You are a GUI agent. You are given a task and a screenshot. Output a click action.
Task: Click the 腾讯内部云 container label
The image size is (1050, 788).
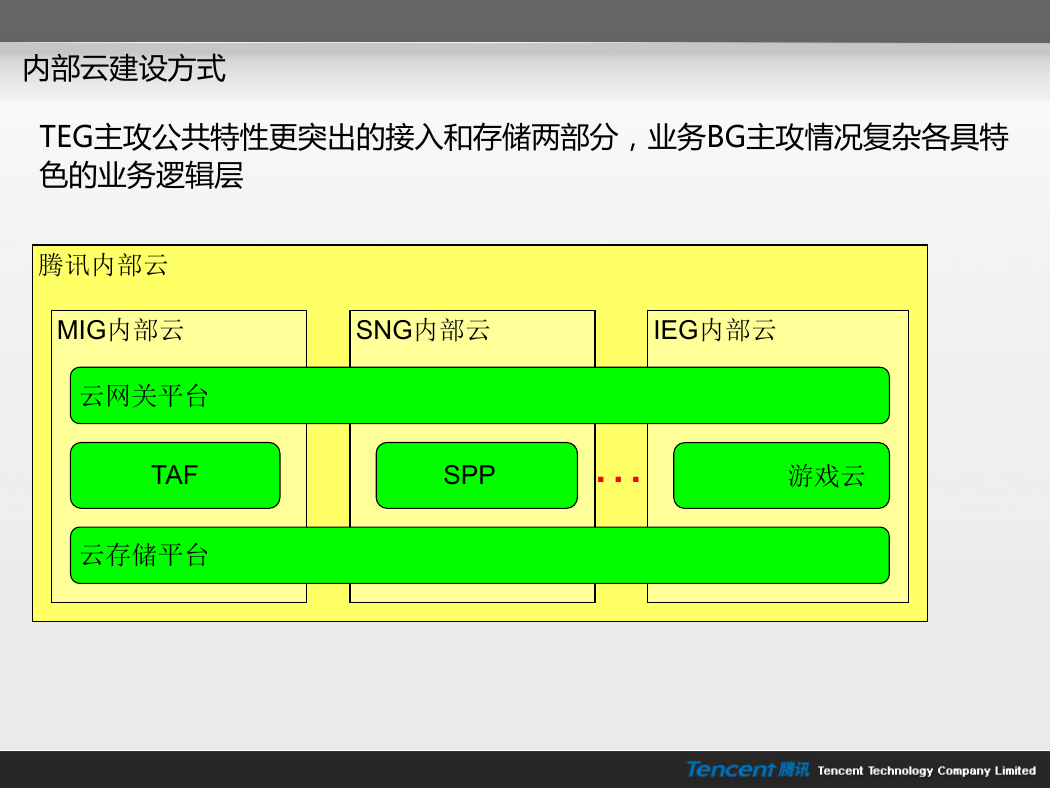(102, 265)
